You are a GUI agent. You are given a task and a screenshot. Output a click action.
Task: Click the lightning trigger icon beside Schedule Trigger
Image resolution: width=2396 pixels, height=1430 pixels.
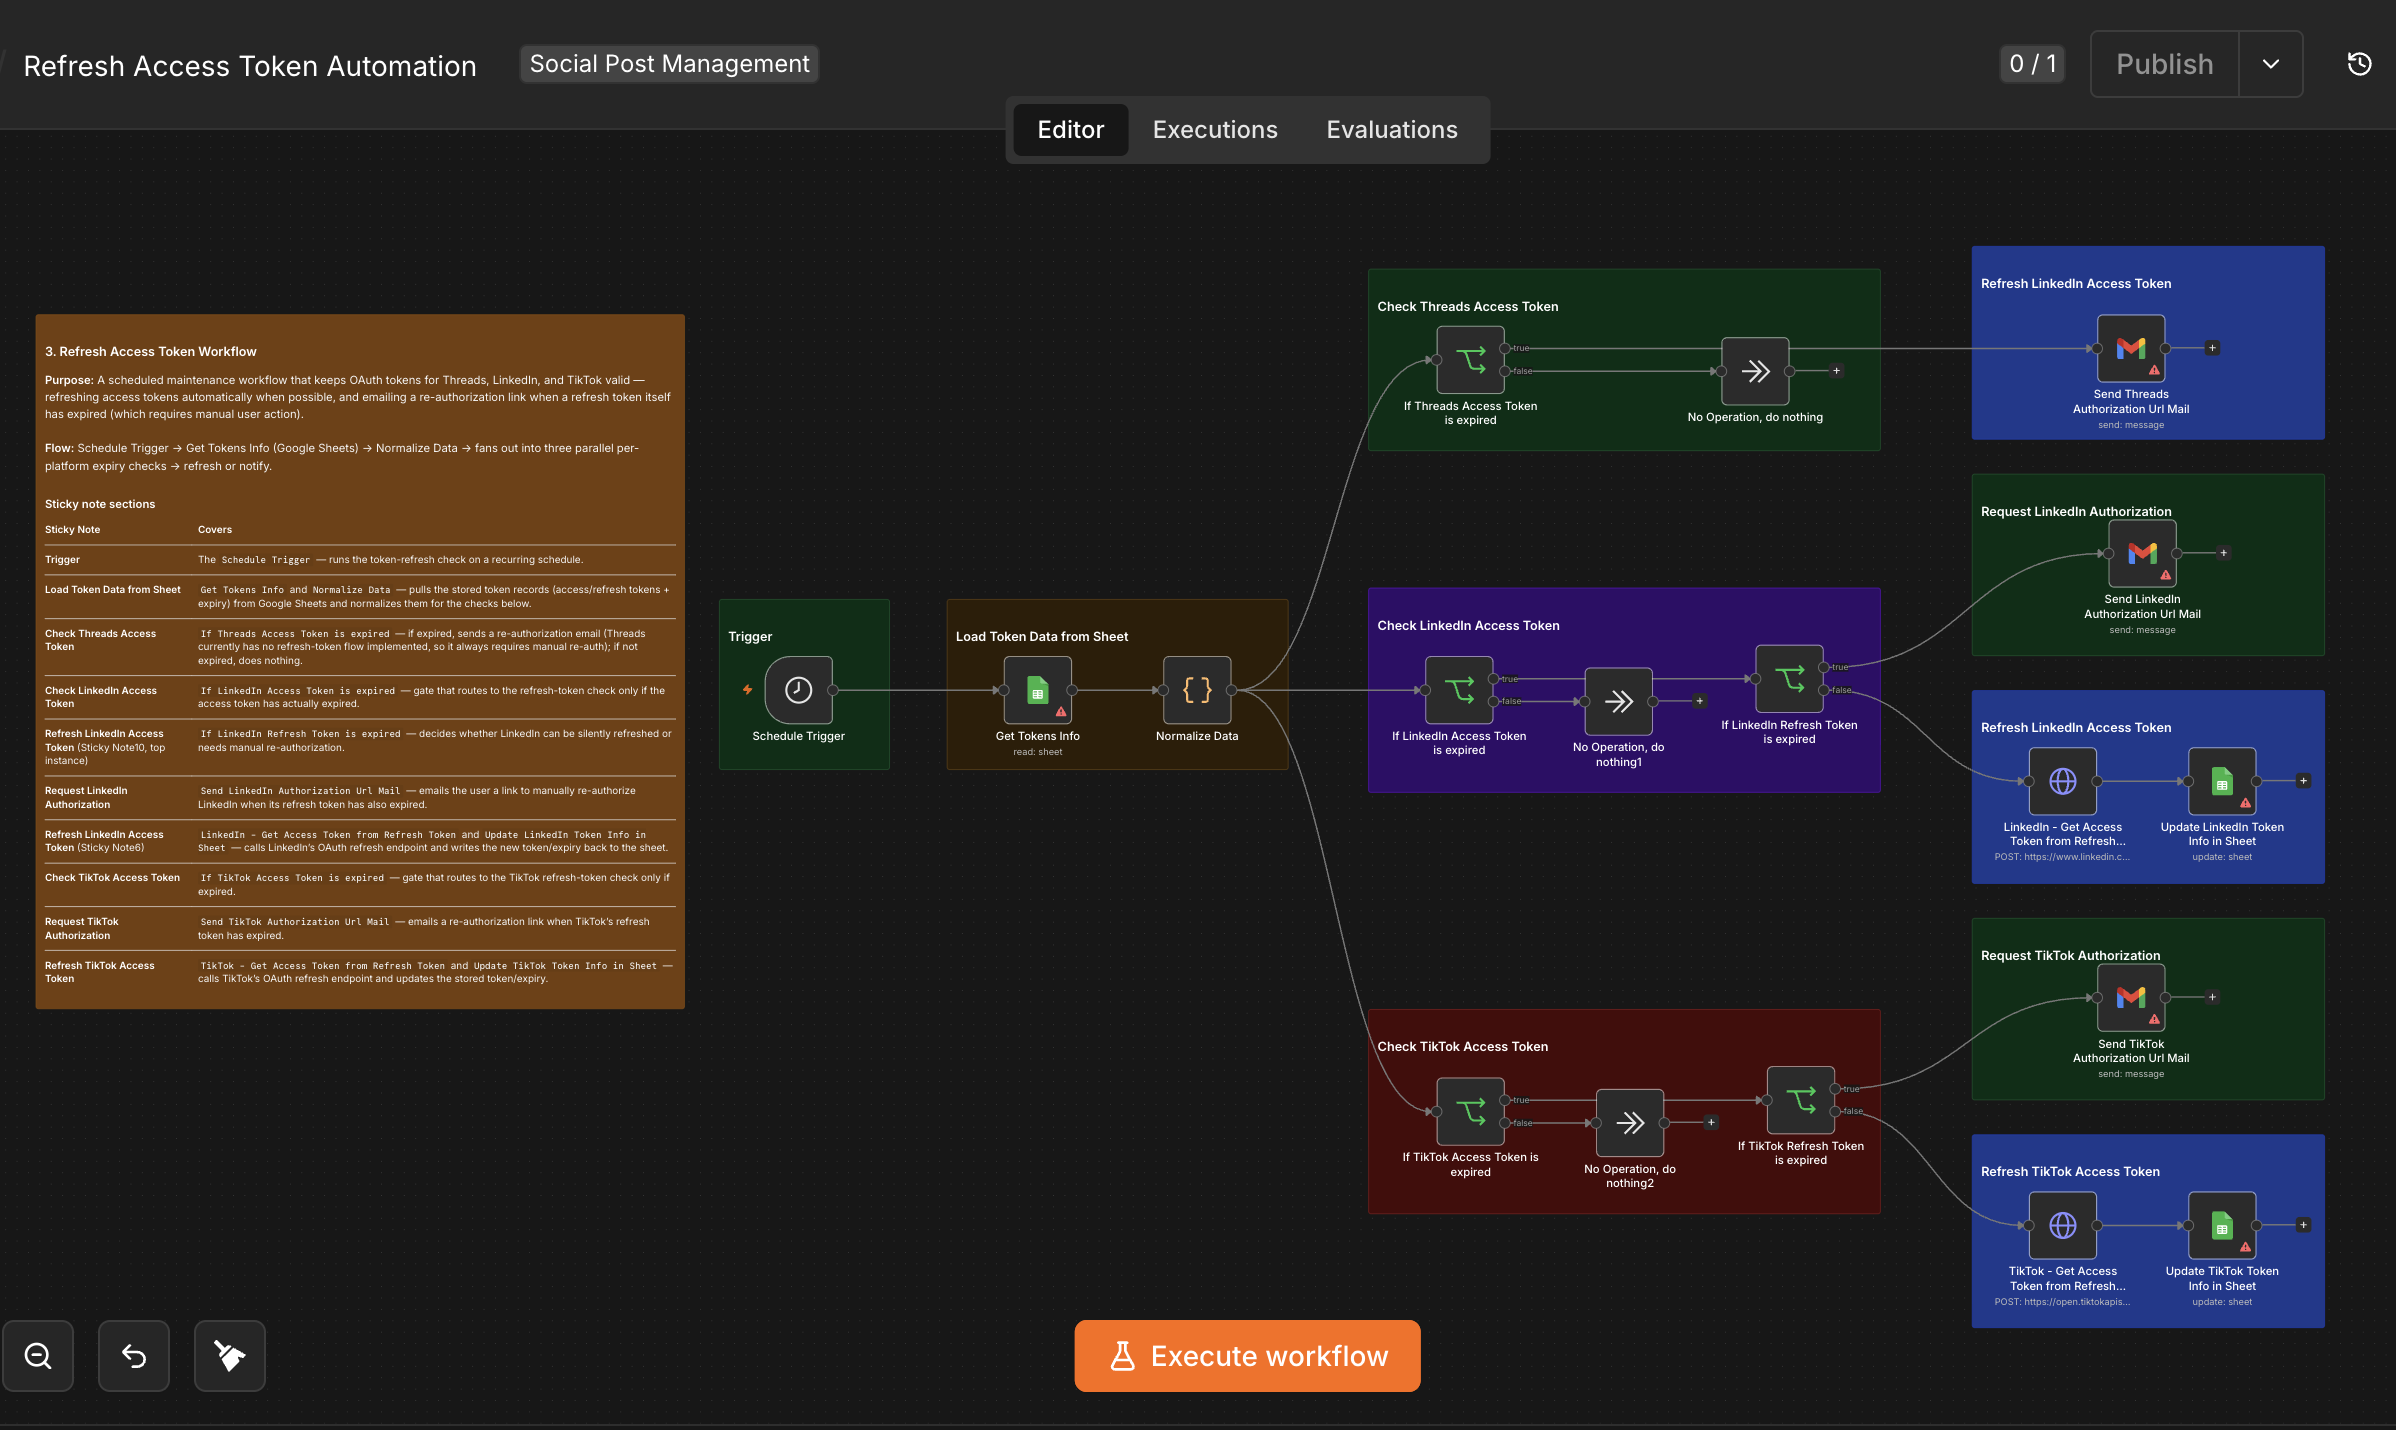(747, 690)
